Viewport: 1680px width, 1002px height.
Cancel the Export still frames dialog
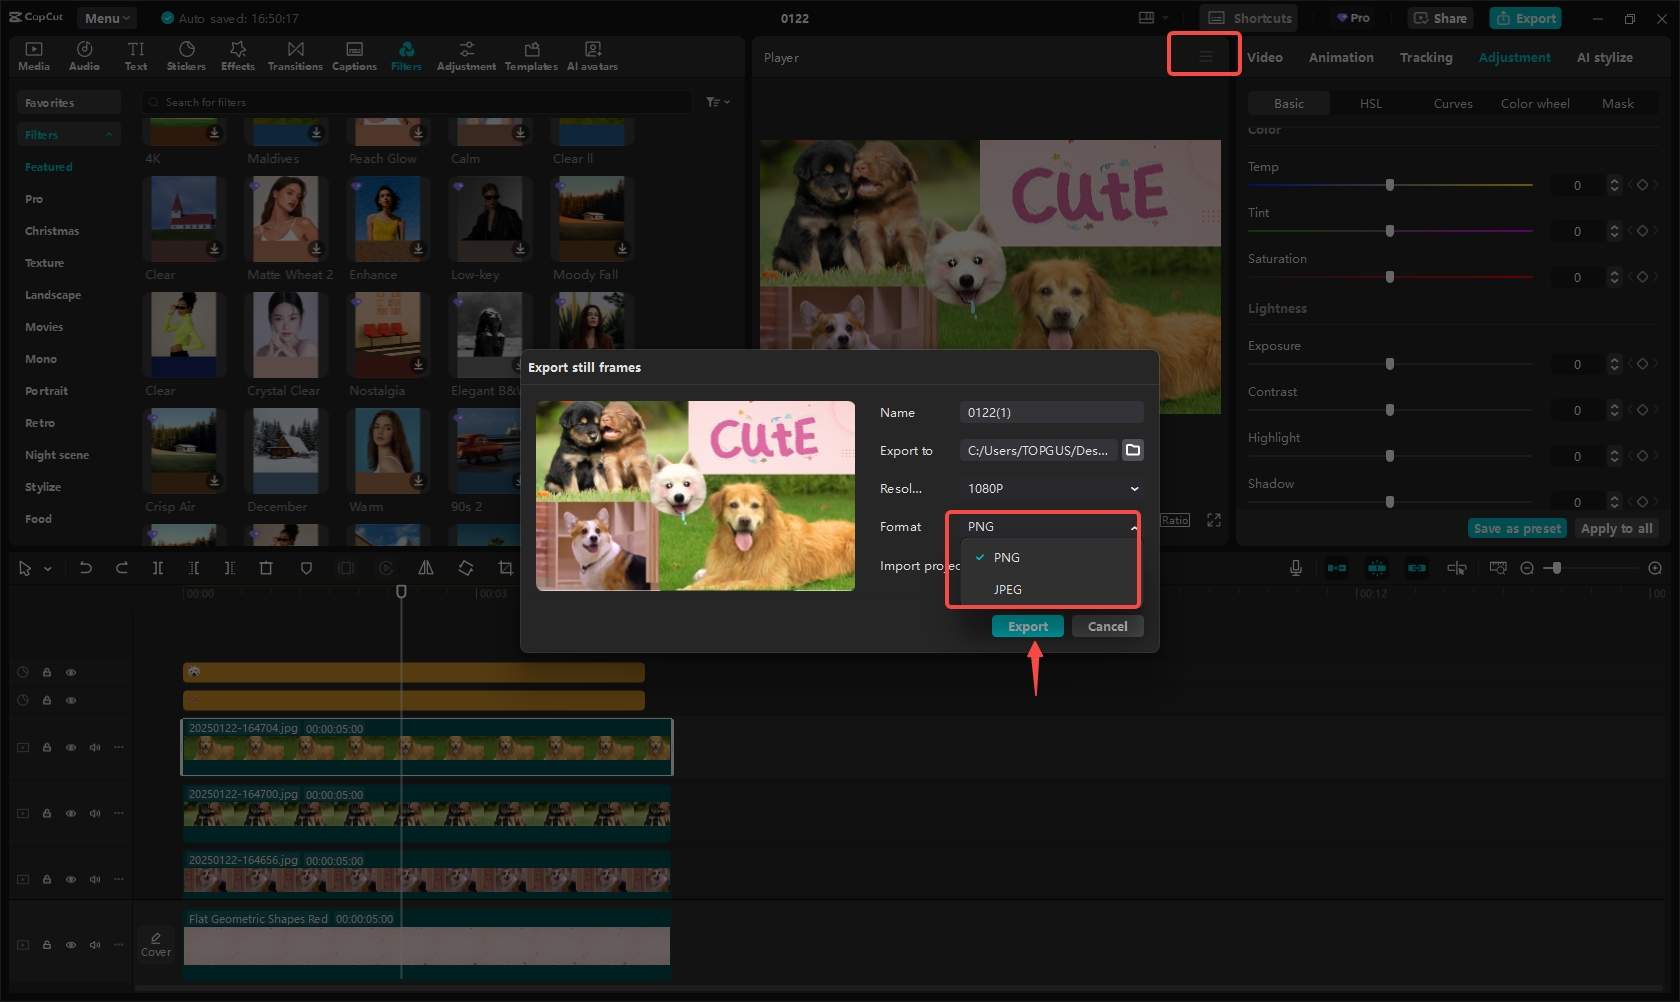pos(1107,626)
